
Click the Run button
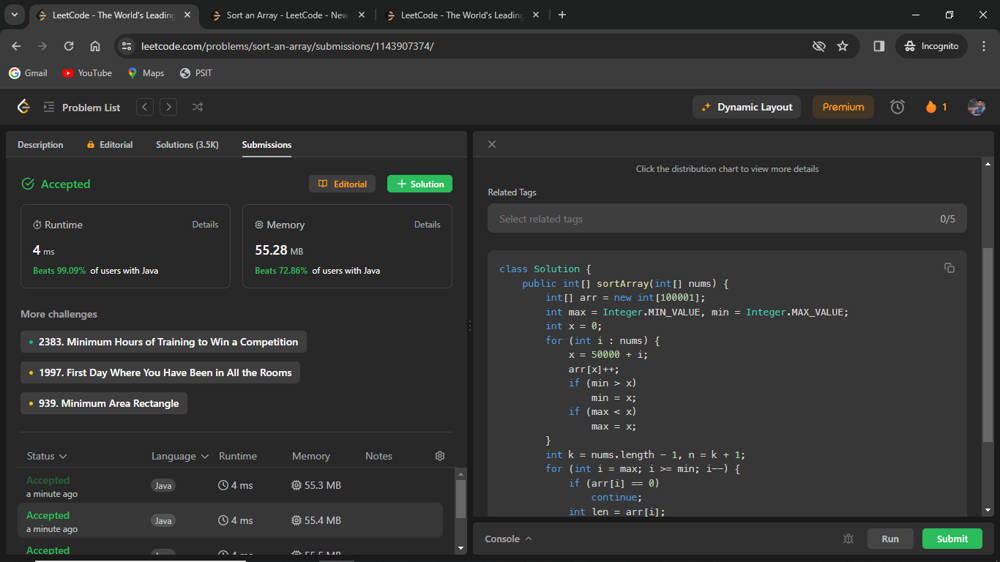(x=890, y=539)
